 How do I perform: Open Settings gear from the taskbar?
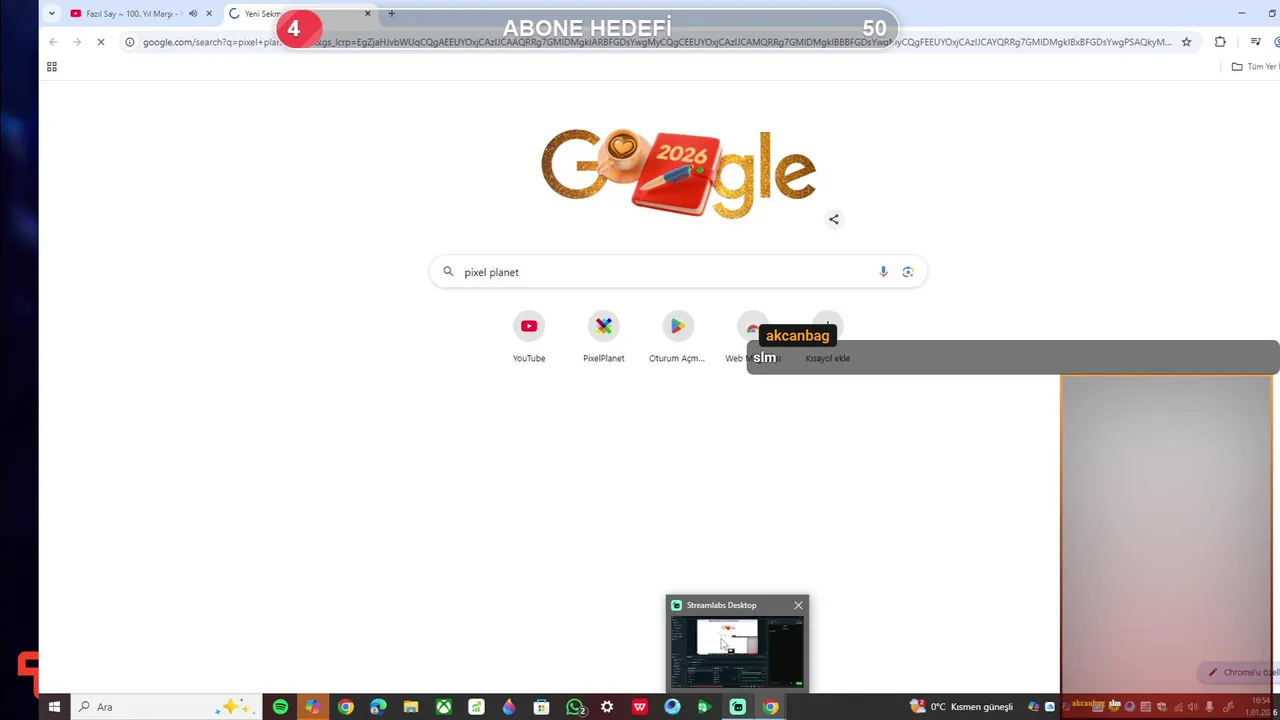607,707
